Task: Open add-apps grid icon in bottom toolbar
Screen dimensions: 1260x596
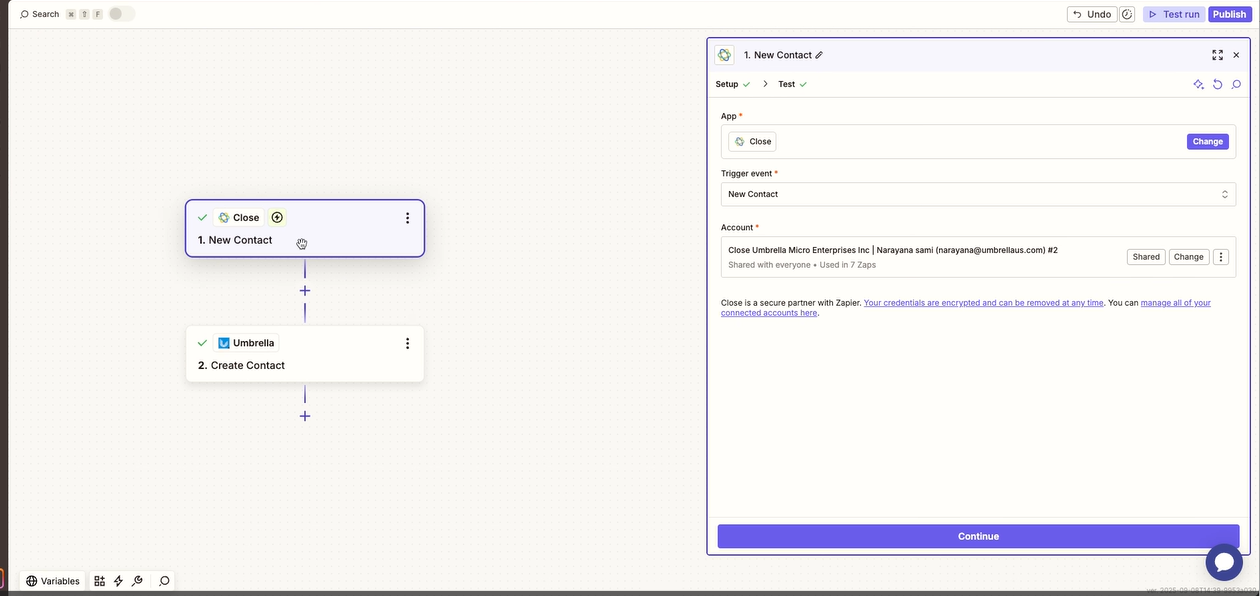Action: tap(99, 581)
